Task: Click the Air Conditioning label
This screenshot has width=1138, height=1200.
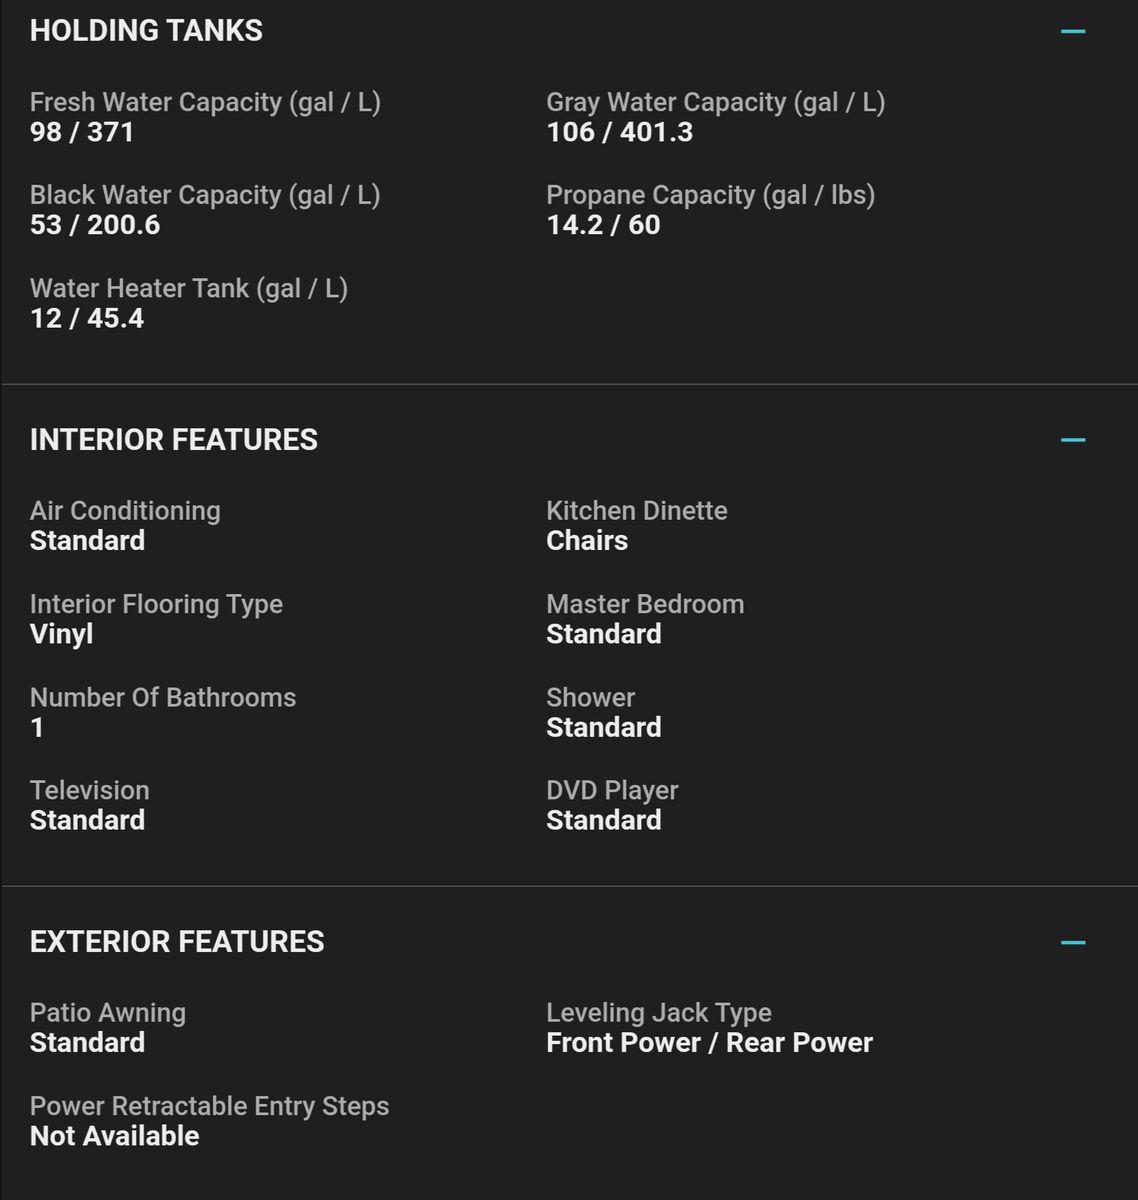Action: (x=125, y=511)
